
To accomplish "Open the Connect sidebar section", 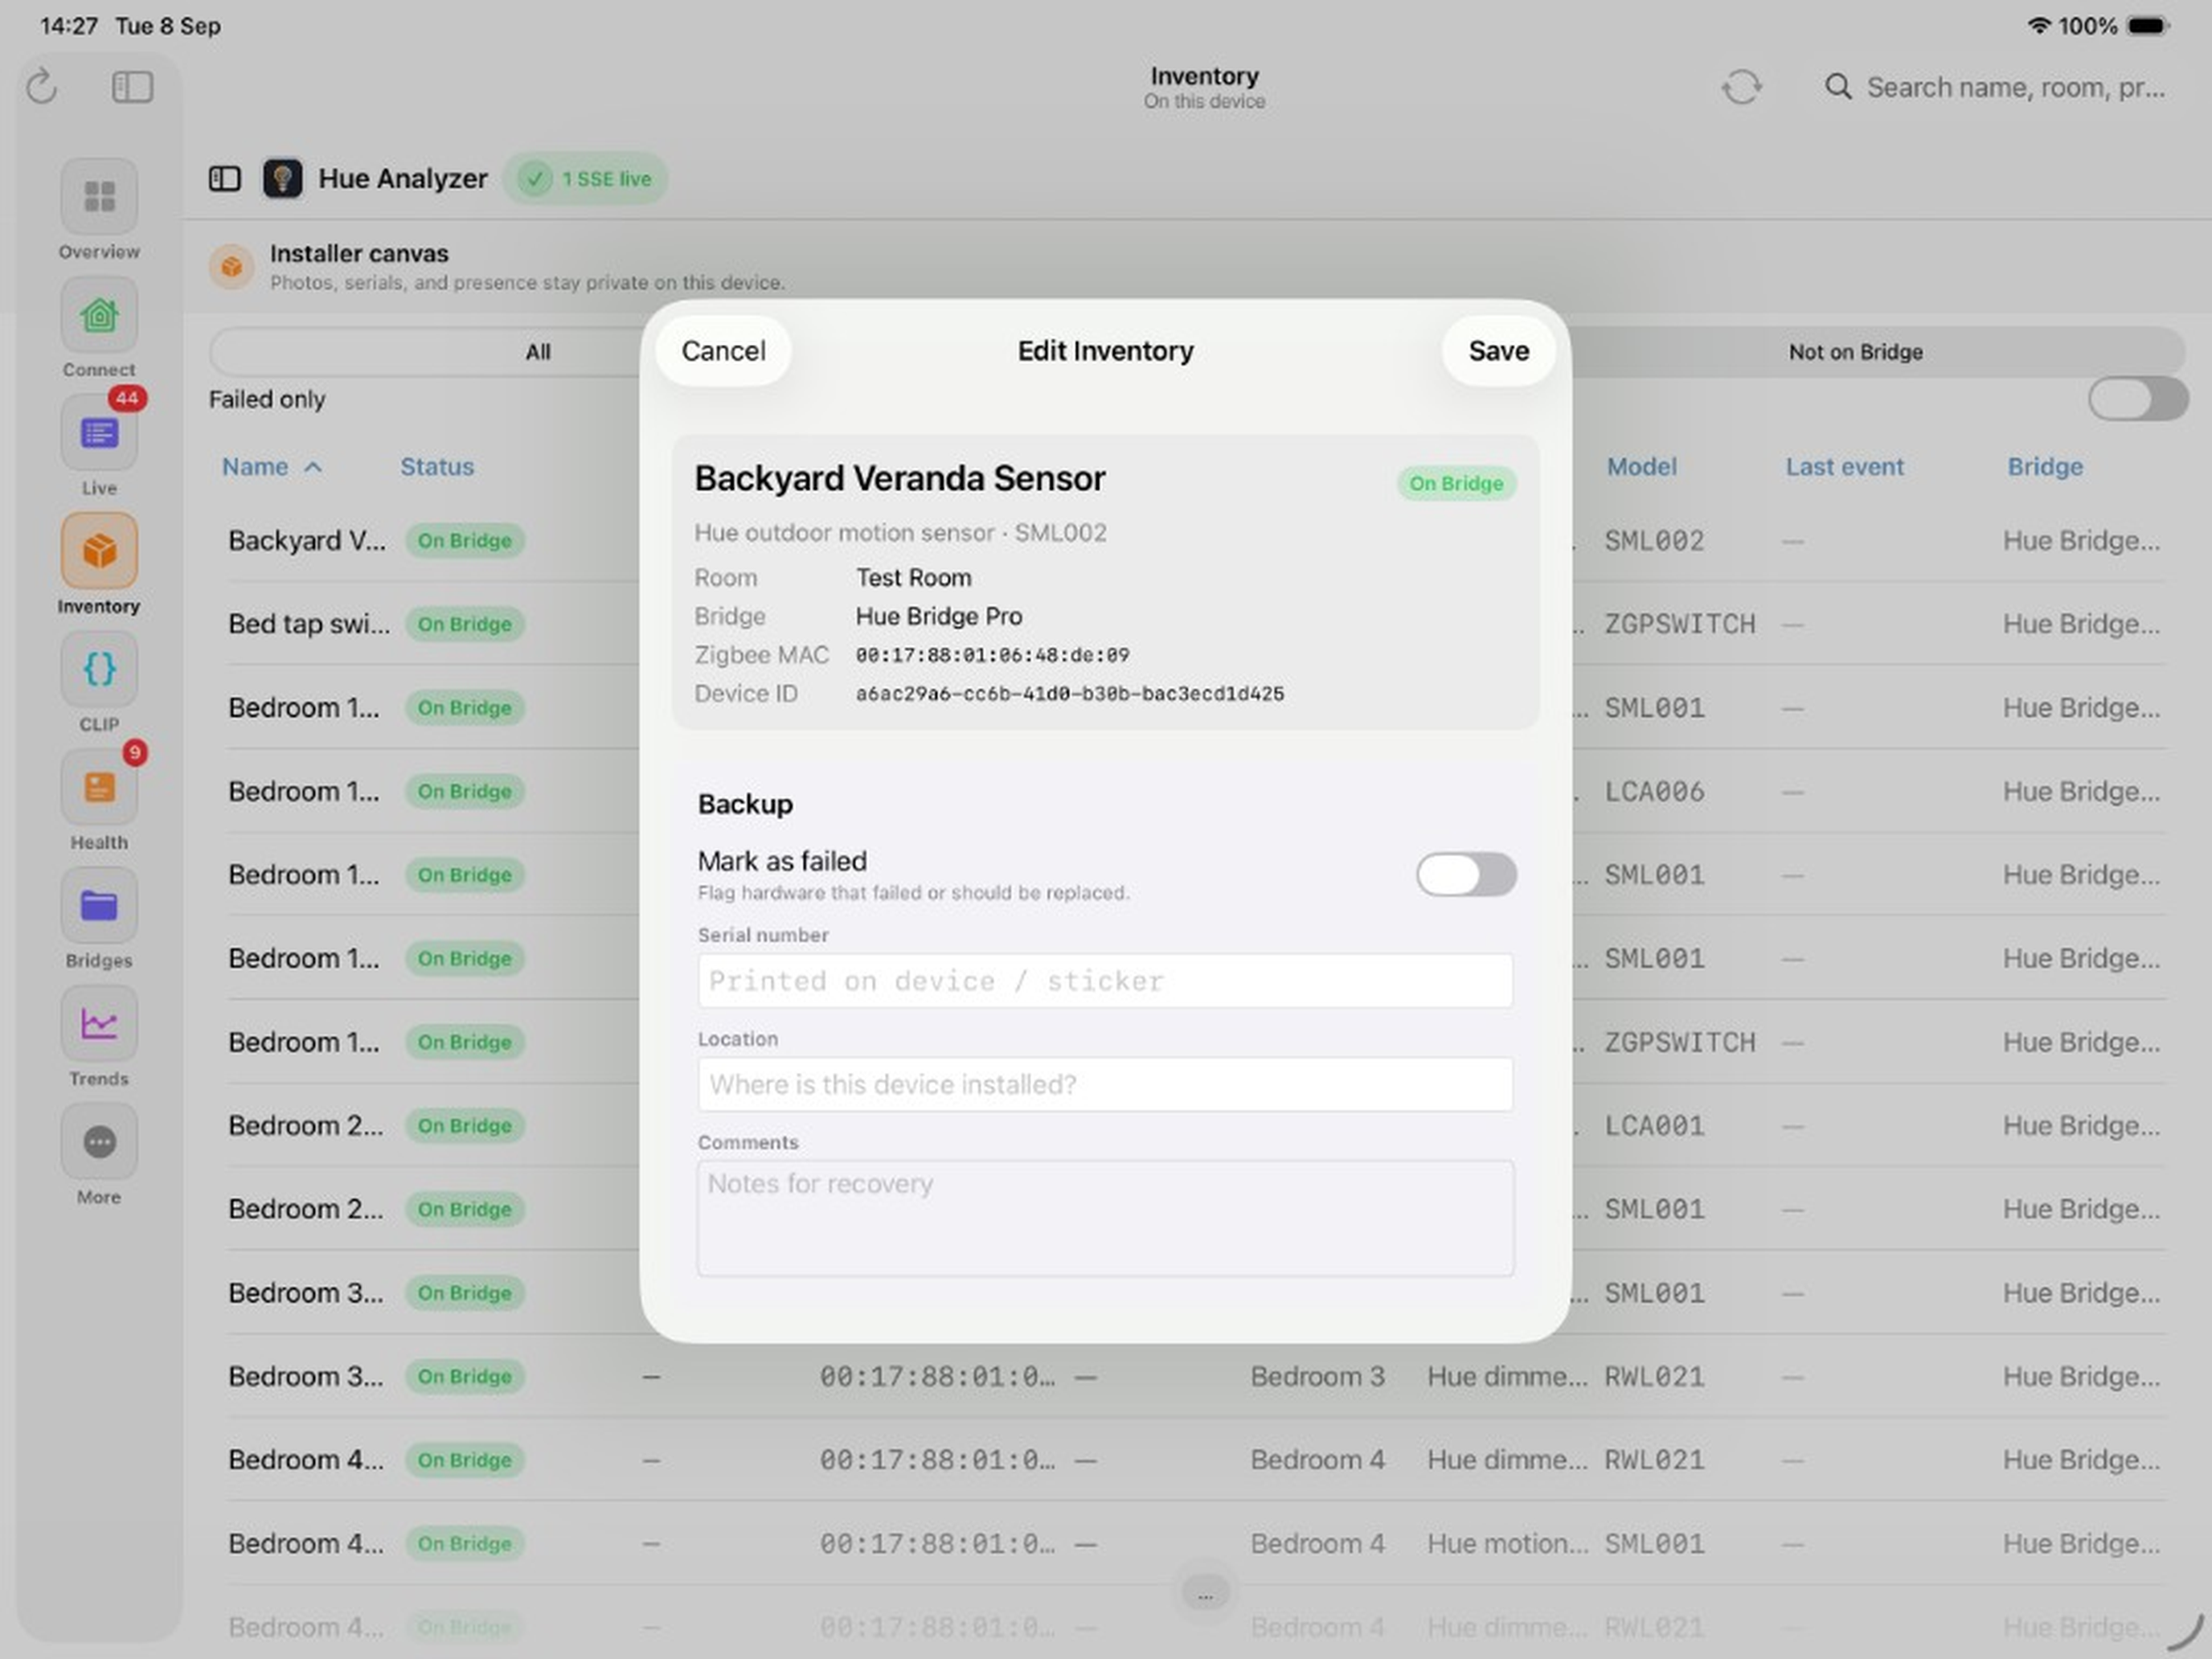I will click(99, 315).
